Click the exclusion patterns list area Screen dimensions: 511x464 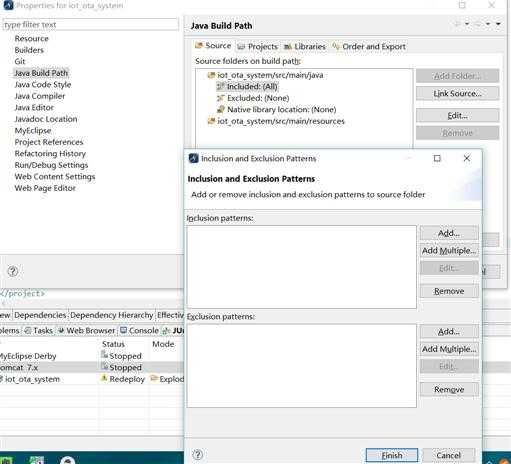[x=302, y=366]
